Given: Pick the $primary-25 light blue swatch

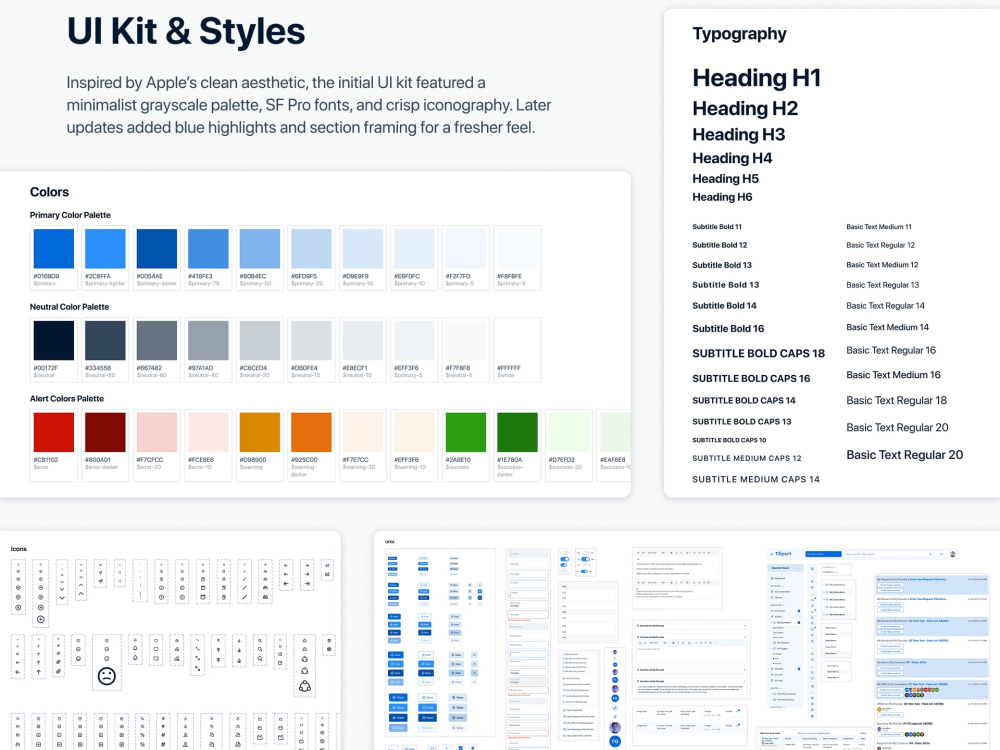Looking at the screenshot, I should click(311, 248).
